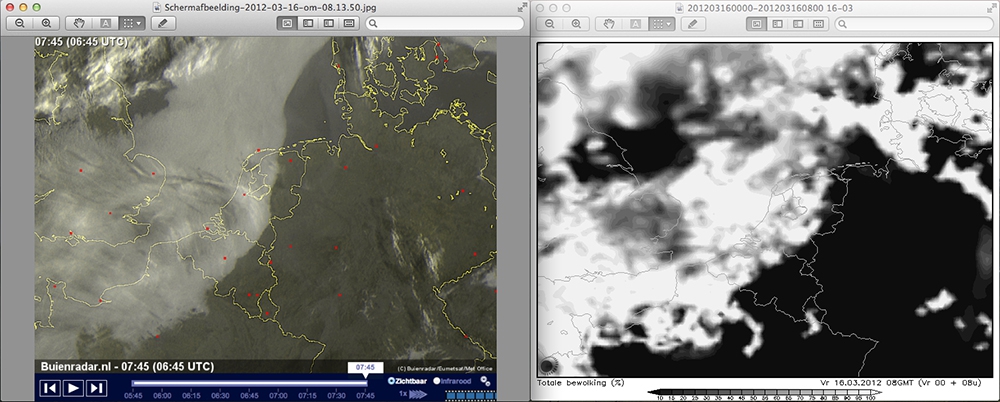Screen dimensions: 1000x402
Task: Zoom out in the 201203160000 window
Action: [x=550, y=24]
